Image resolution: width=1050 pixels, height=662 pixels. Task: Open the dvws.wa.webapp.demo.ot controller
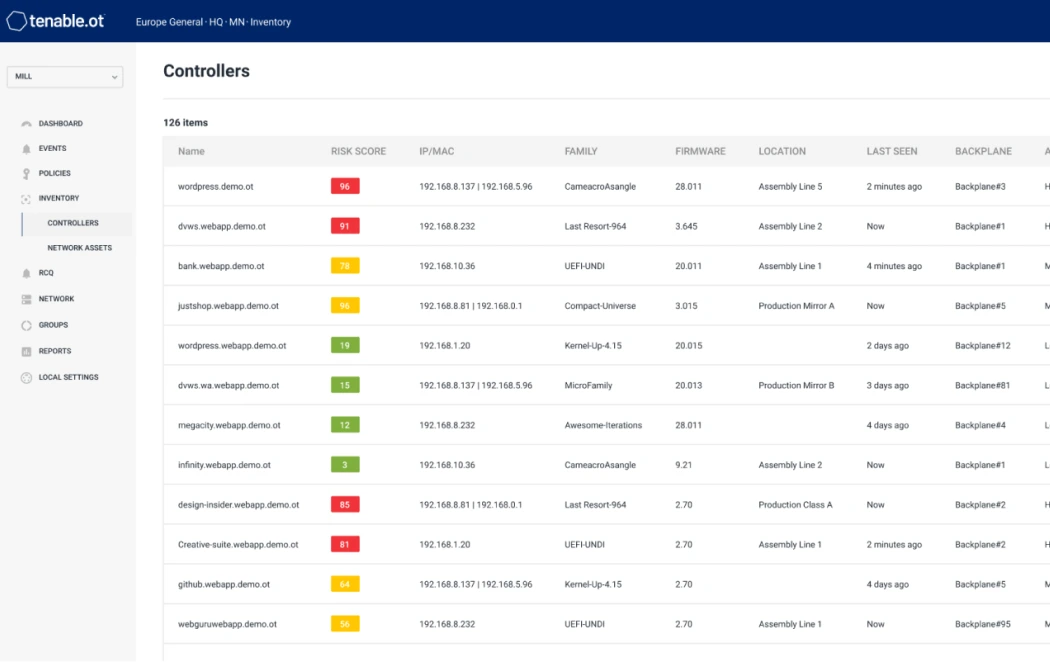[x=228, y=386]
